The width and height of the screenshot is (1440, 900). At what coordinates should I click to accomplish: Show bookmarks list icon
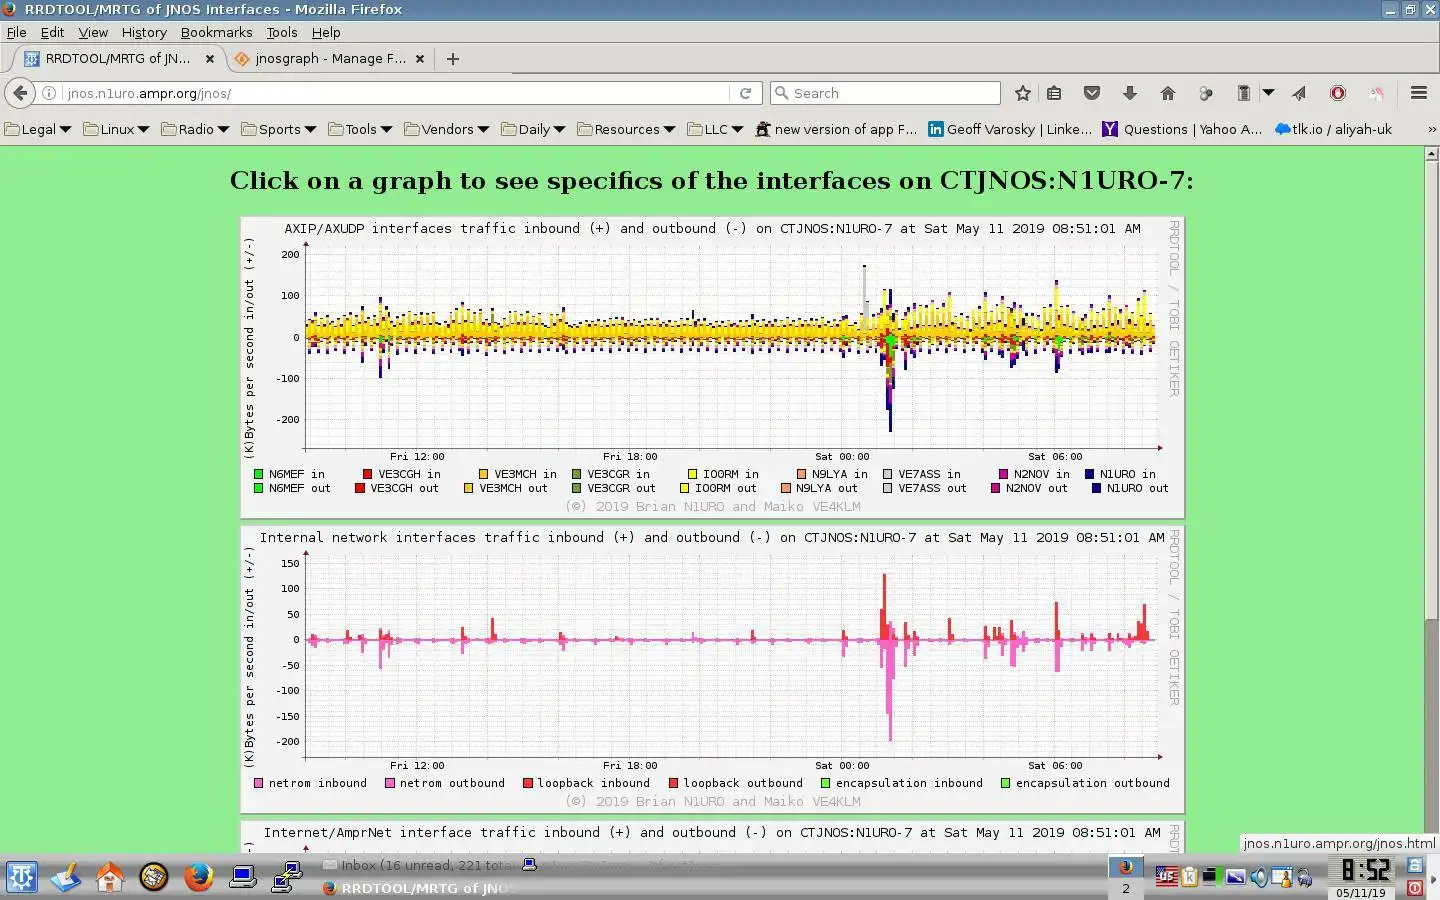coord(1054,93)
